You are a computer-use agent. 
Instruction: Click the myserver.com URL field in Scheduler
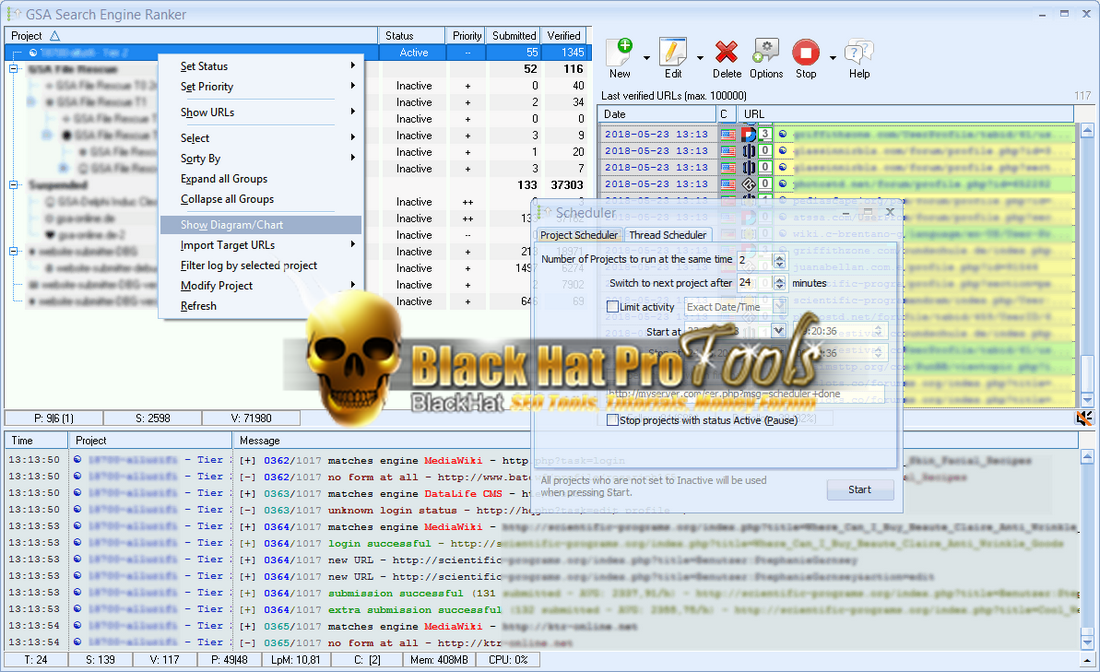pos(745,394)
